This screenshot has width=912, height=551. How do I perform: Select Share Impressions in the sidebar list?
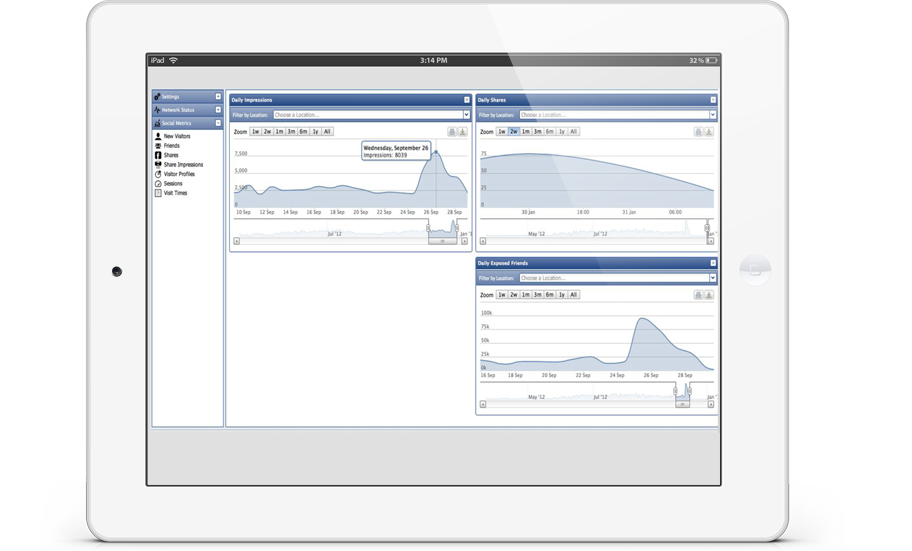[183, 165]
